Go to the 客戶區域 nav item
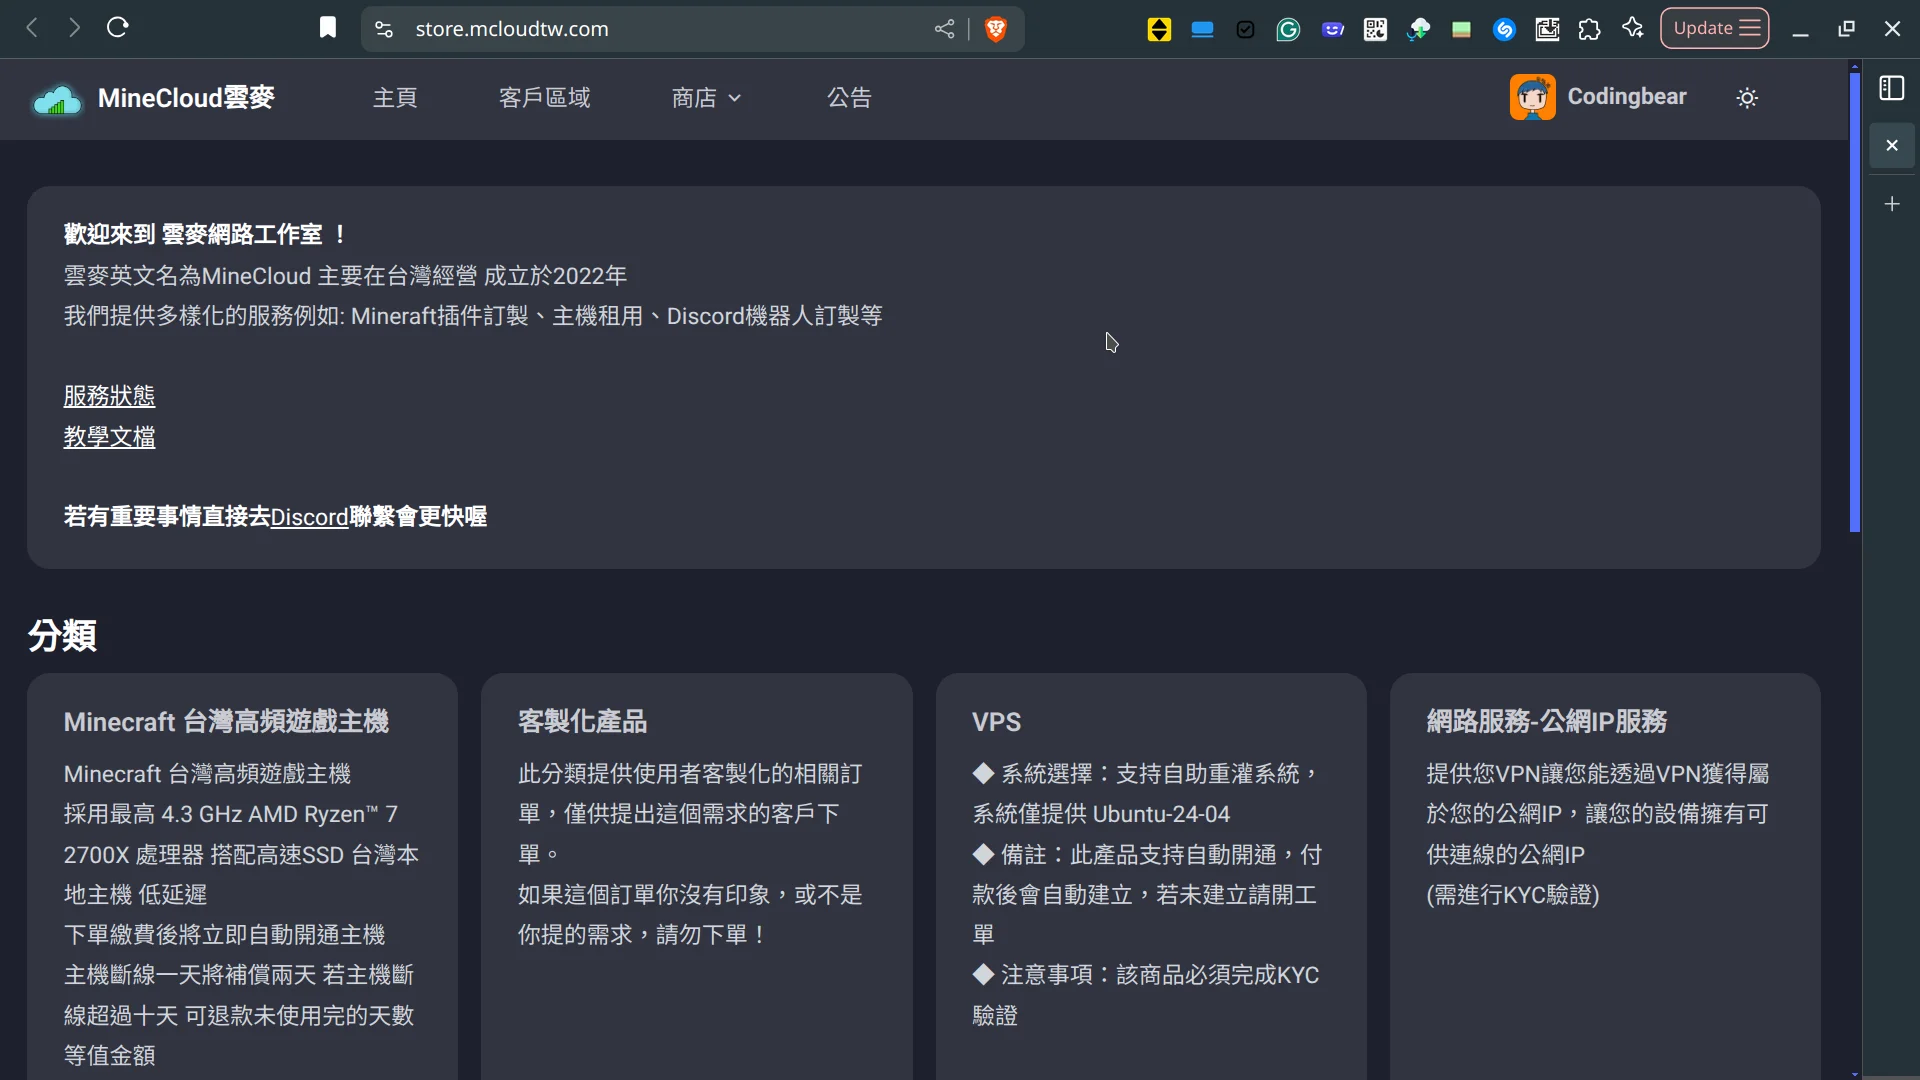 pyautogui.click(x=544, y=98)
